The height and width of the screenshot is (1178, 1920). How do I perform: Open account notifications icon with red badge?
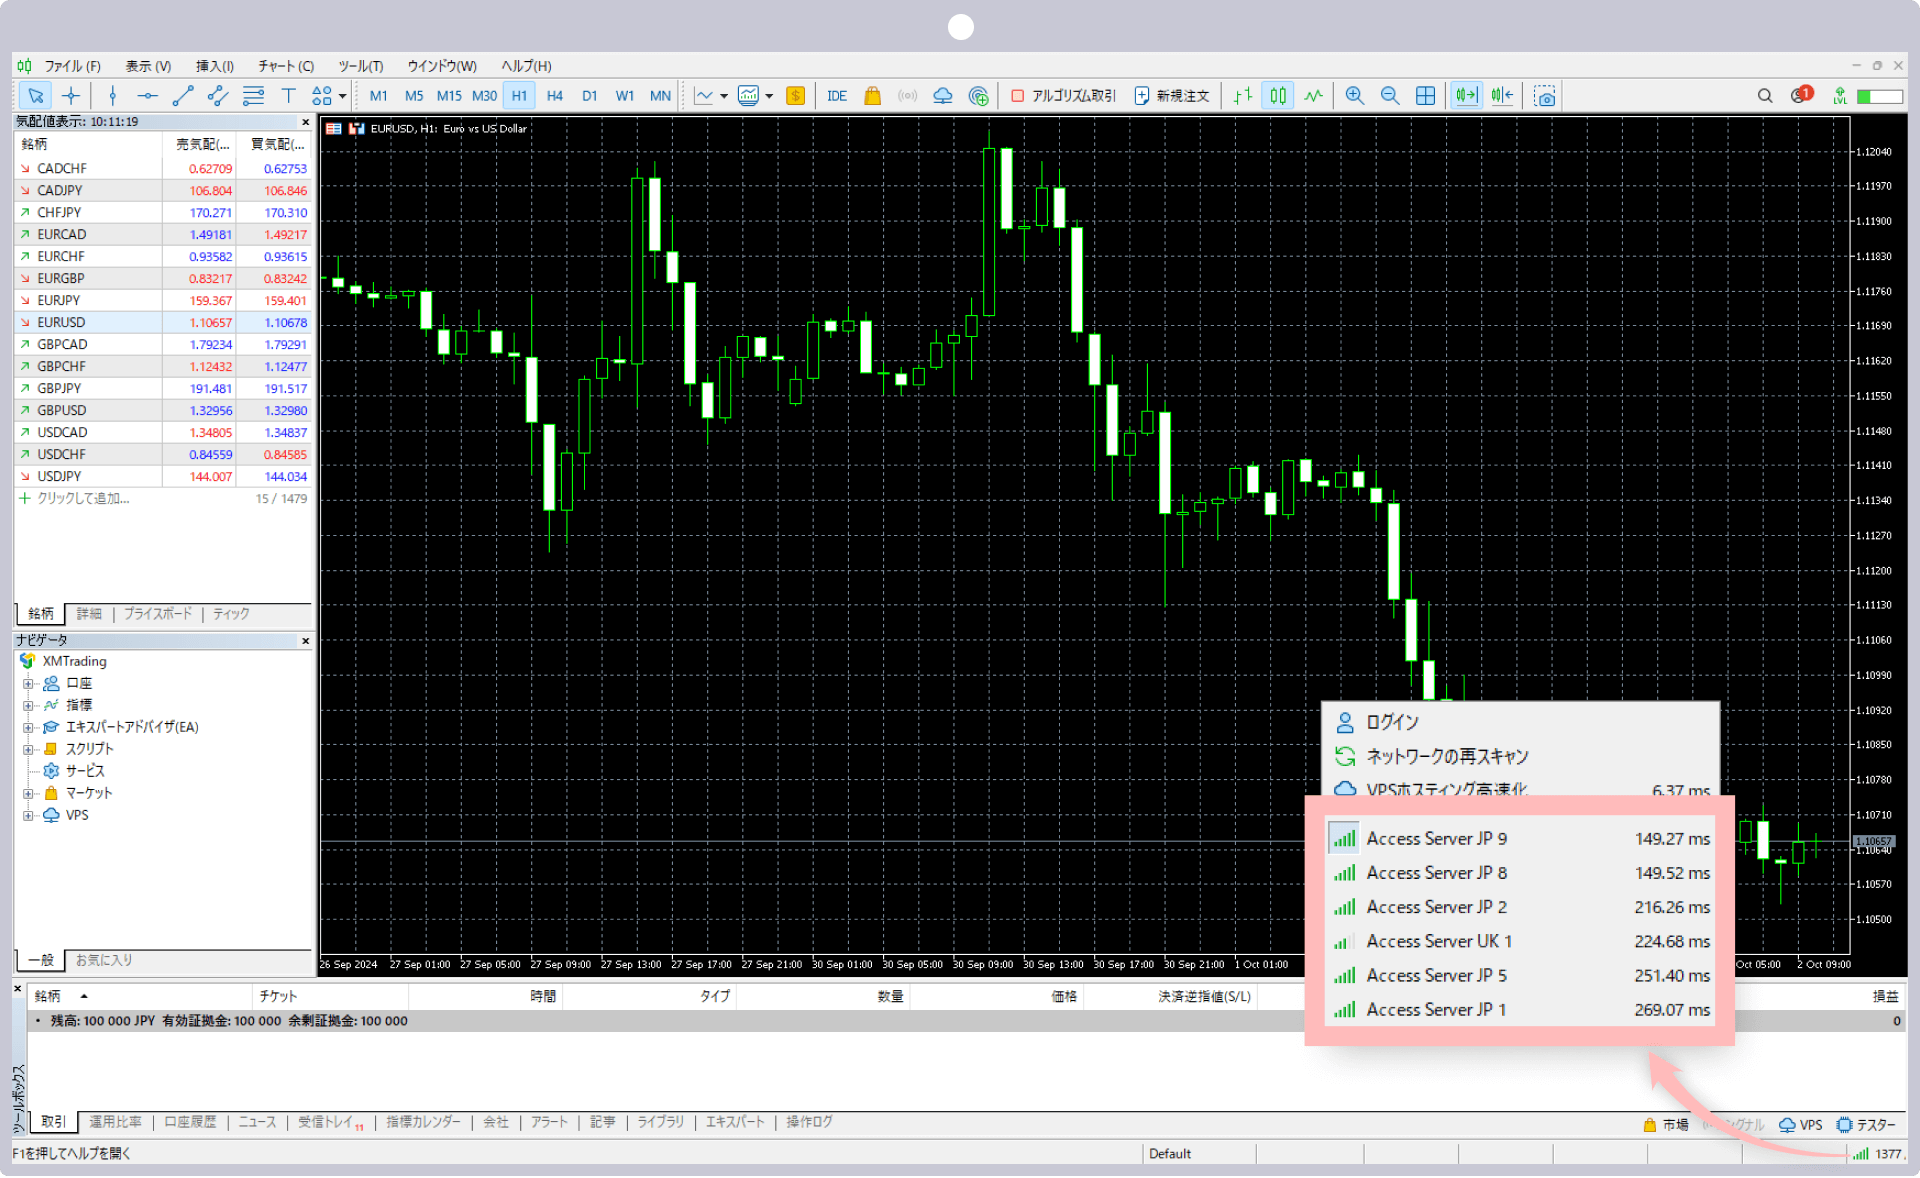pos(1801,95)
